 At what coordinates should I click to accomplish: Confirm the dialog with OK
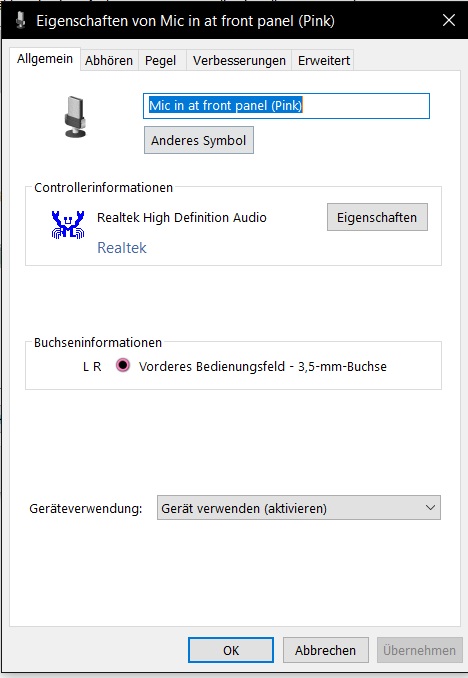pos(231,650)
